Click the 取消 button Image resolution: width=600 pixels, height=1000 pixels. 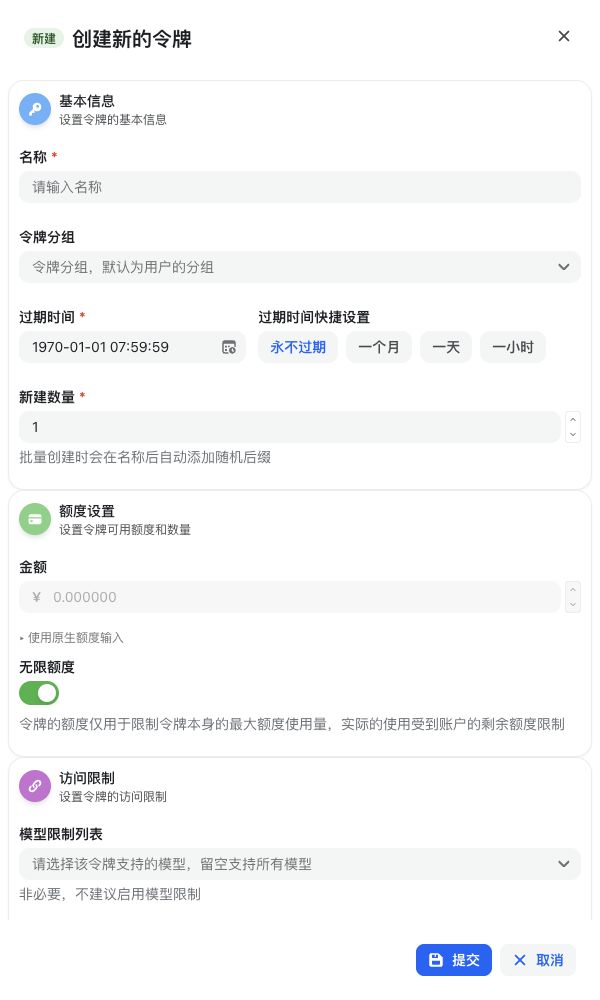point(538,960)
